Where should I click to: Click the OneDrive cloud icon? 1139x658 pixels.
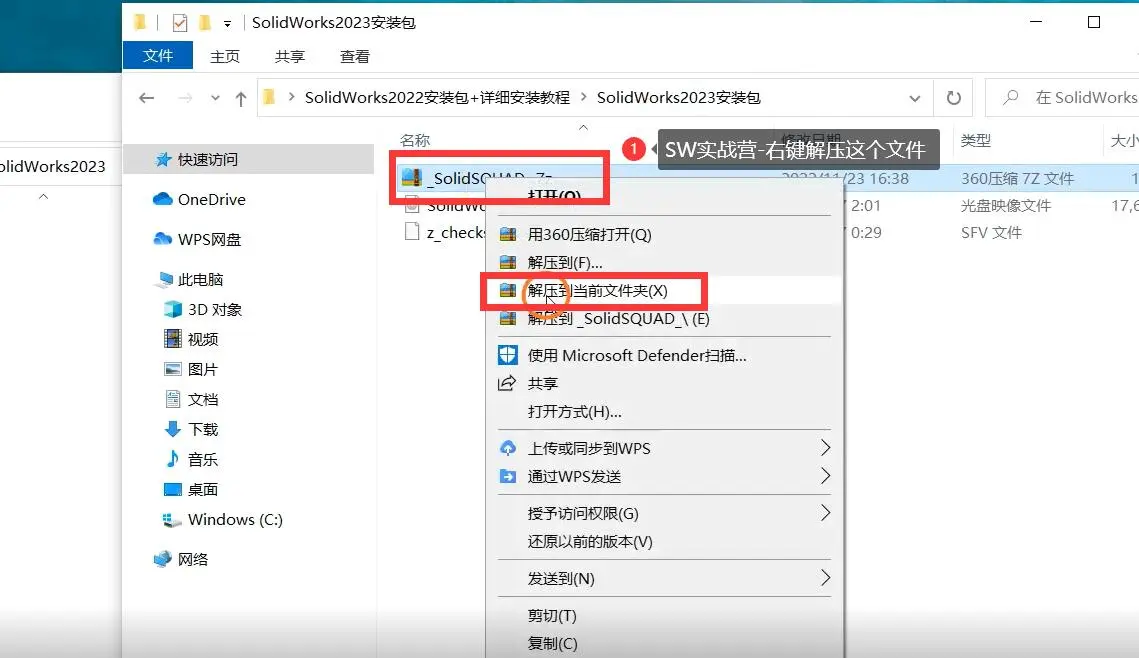[x=163, y=199]
